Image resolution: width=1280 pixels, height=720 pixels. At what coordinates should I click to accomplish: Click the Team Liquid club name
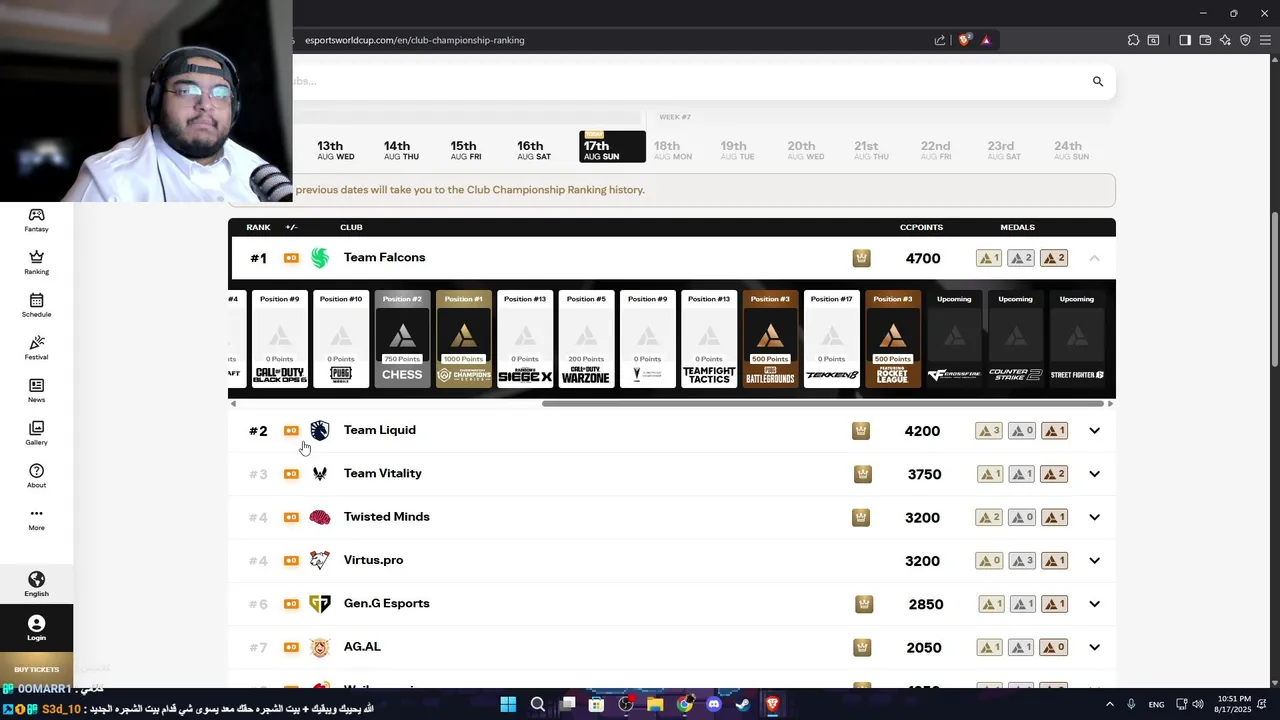379,430
